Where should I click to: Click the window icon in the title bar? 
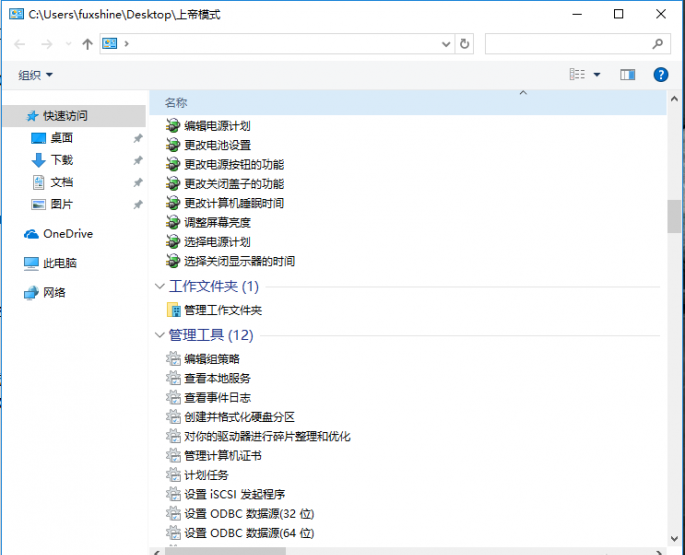tap(16, 14)
